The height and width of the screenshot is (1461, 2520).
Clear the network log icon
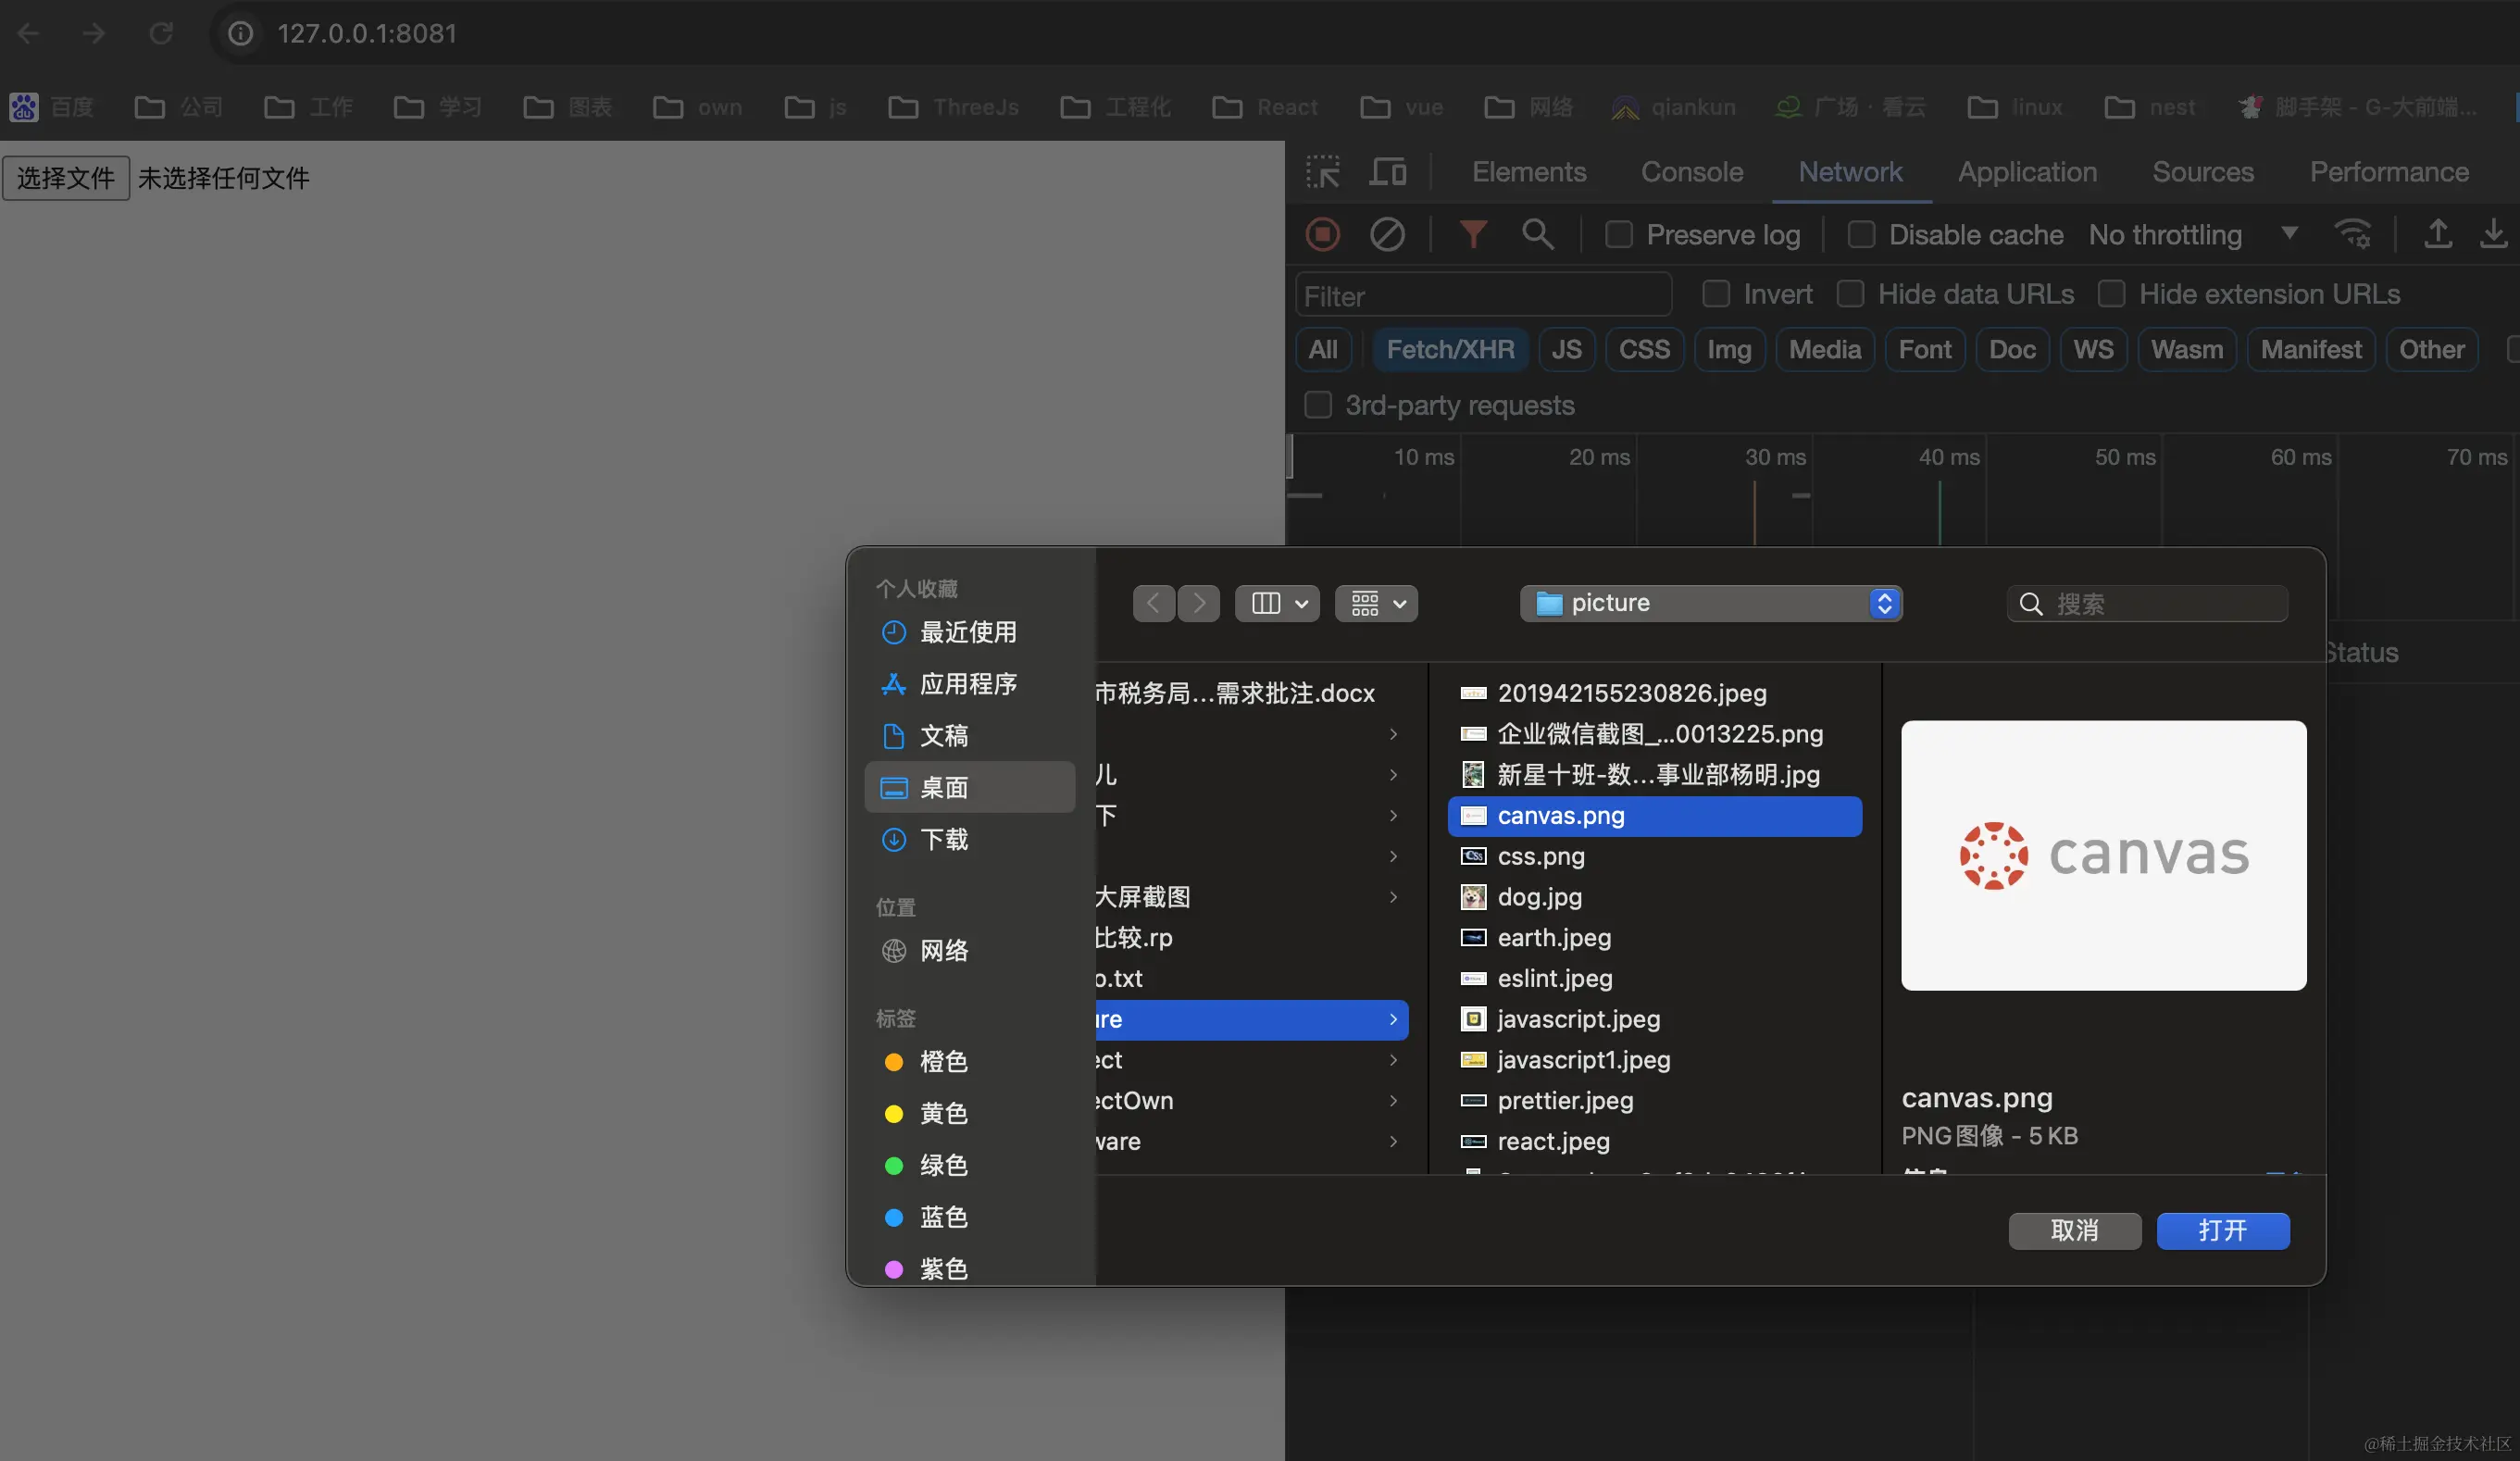[x=1387, y=234]
